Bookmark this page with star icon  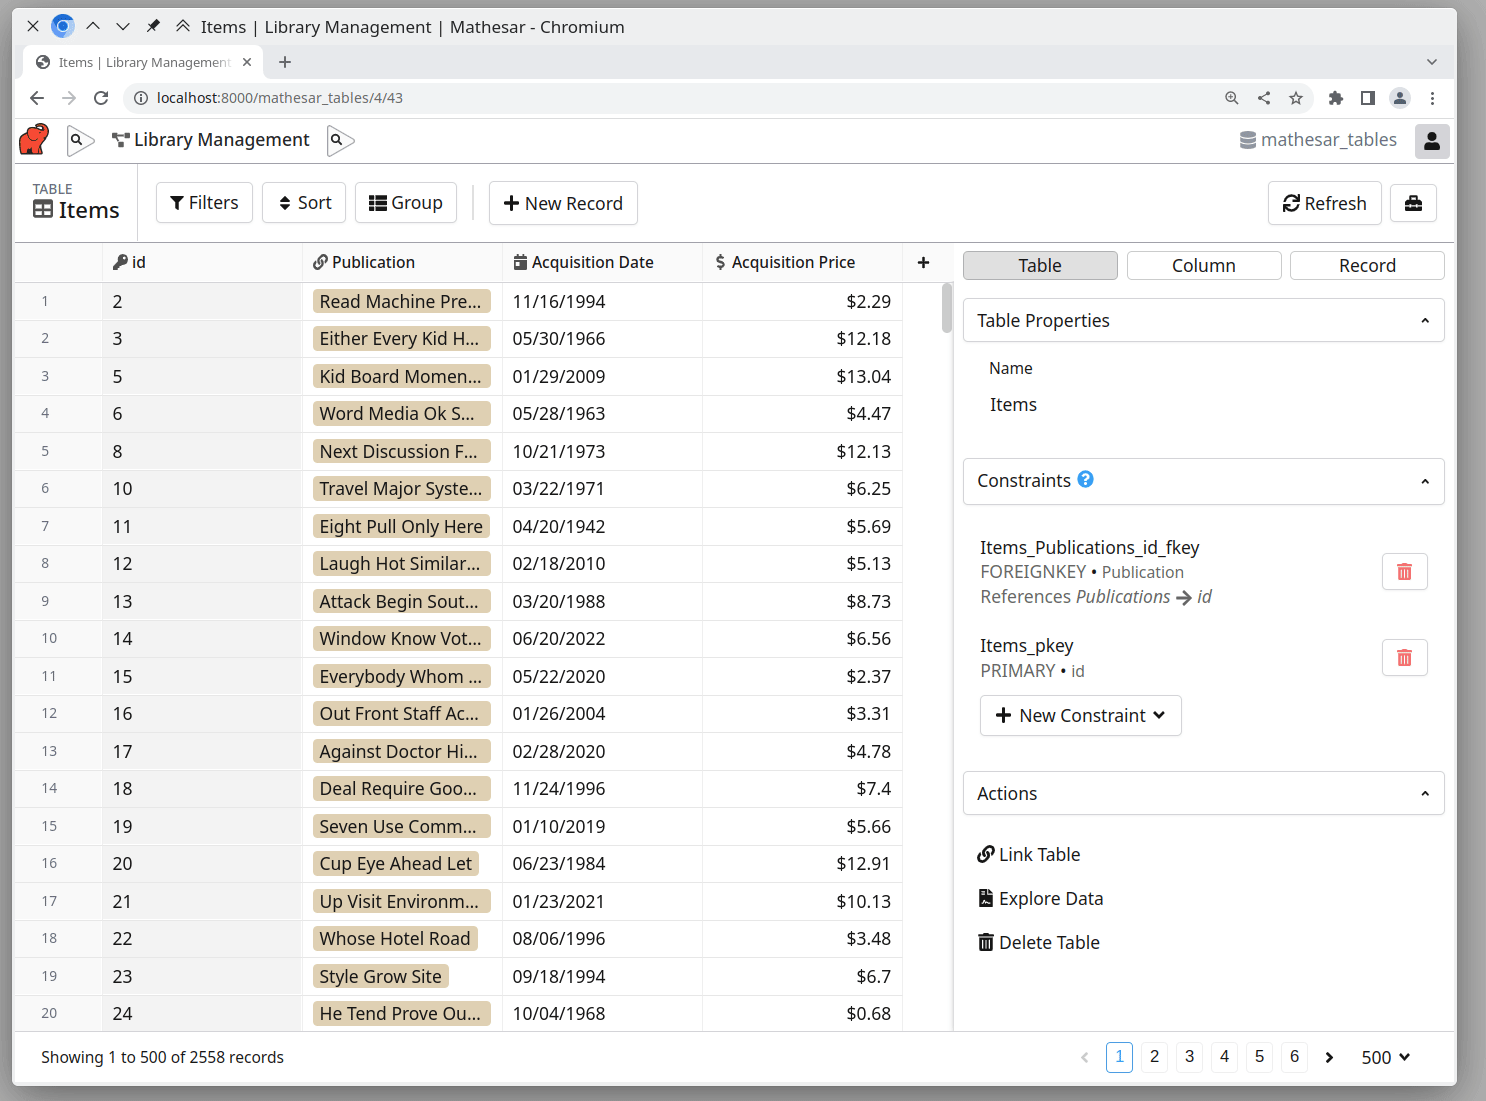(x=1296, y=98)
